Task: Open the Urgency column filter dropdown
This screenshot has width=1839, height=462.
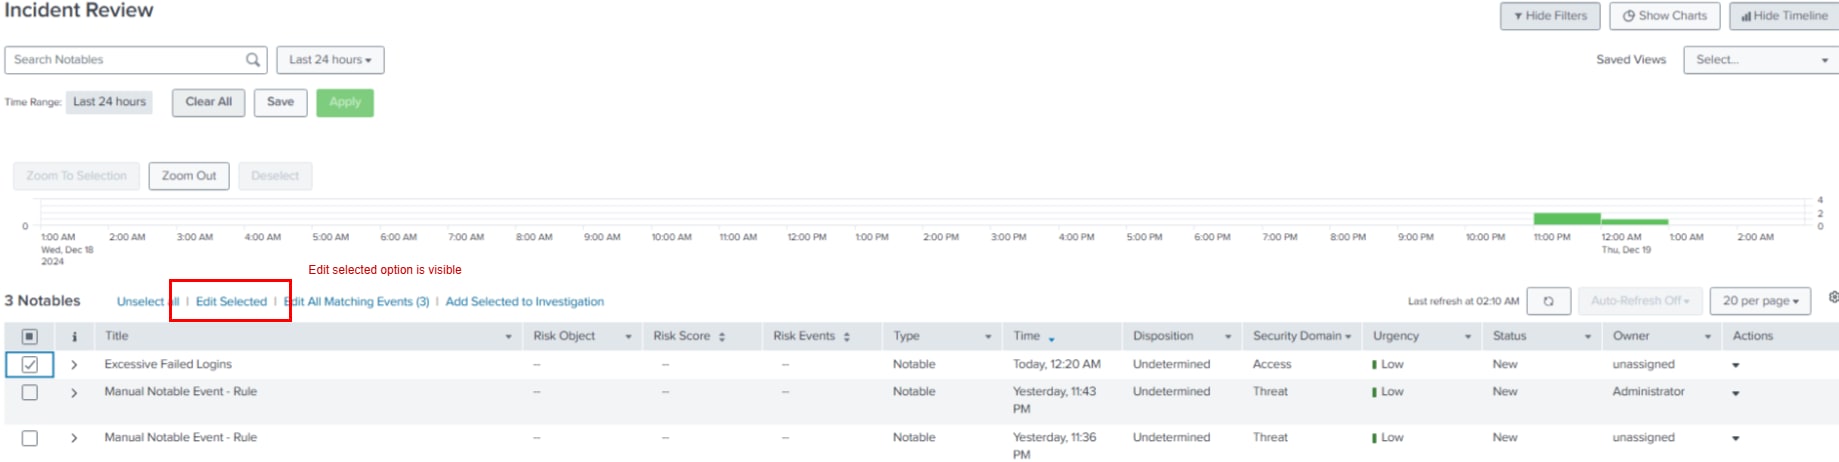Action: 1468,337
